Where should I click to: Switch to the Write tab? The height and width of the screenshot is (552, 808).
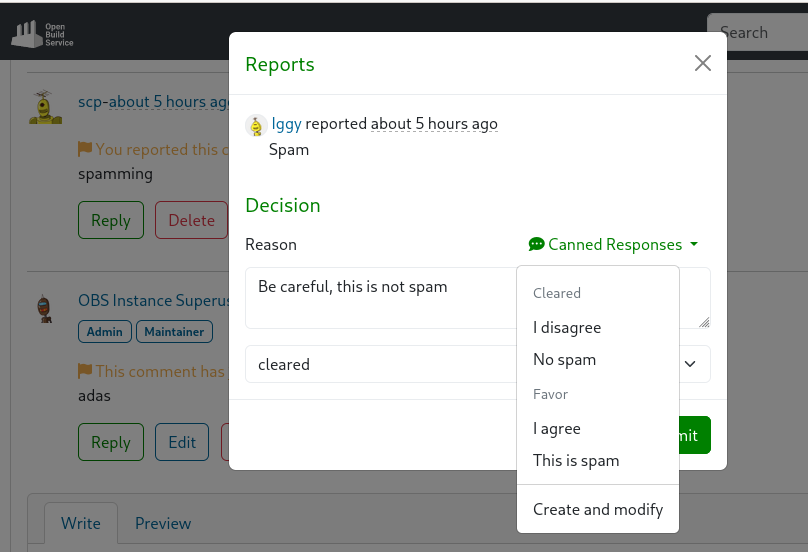point(81,523)
